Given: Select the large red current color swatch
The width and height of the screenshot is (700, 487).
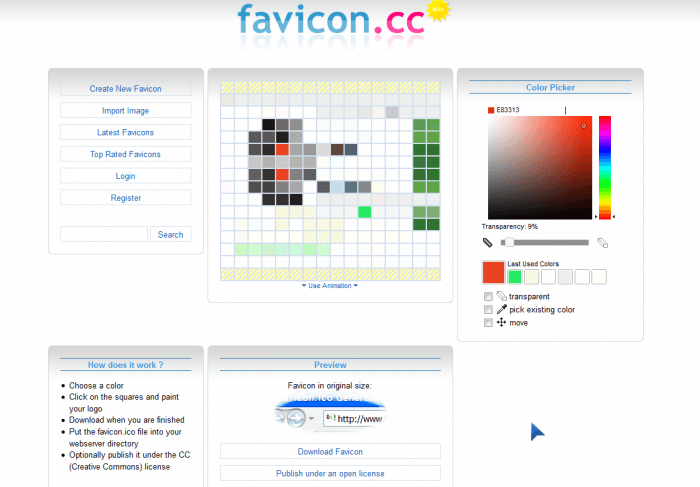Looking at the screenshot, I should click(493, 273).
